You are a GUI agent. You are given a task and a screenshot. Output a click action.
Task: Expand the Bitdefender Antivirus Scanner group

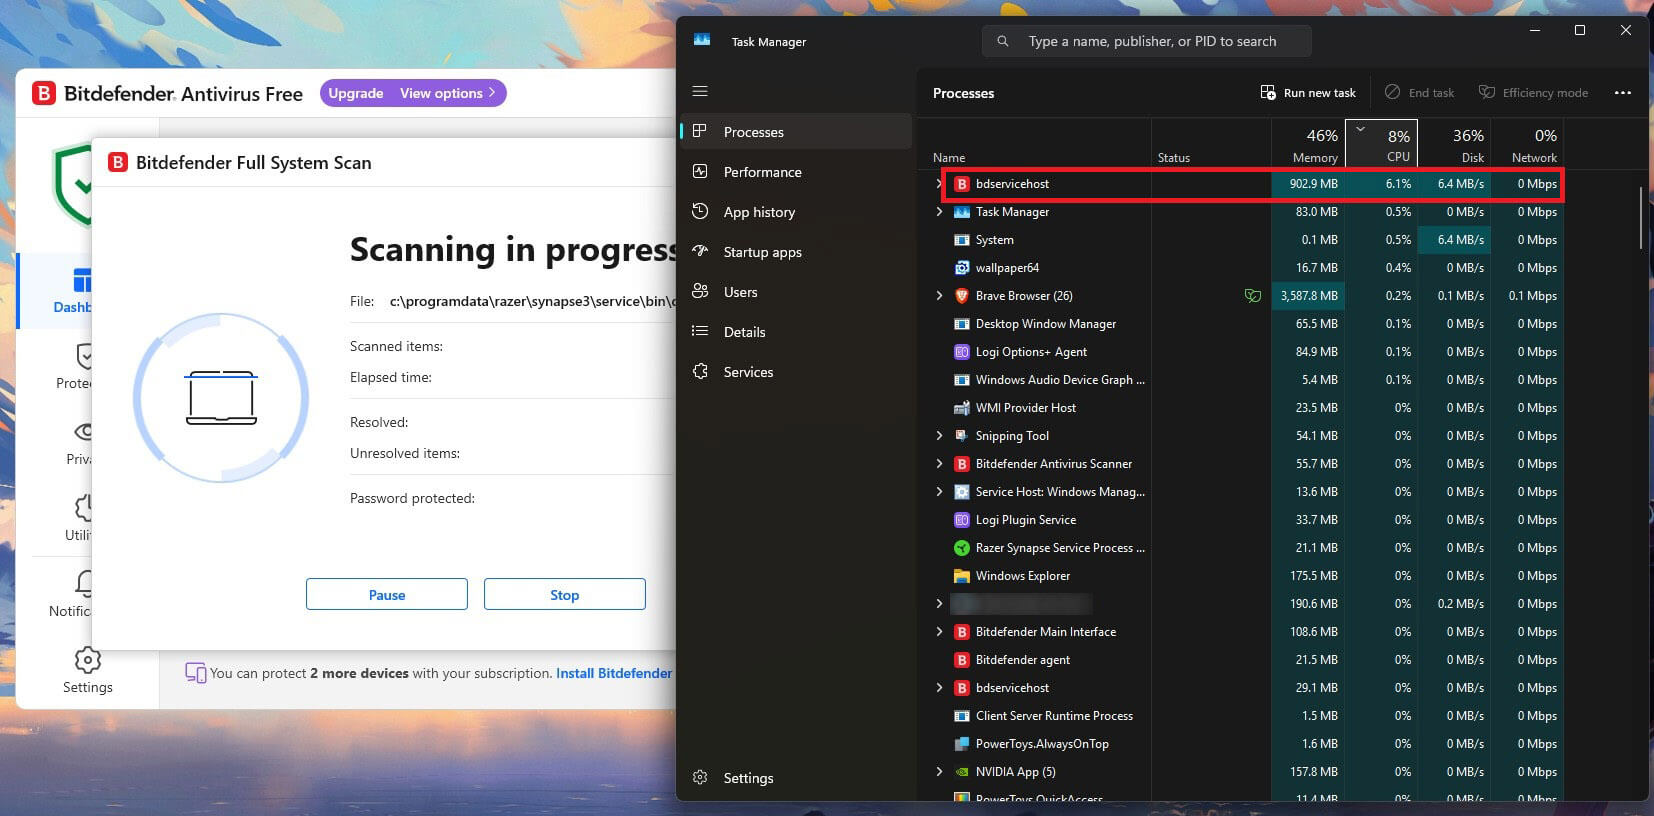click(x=939, y=464)
